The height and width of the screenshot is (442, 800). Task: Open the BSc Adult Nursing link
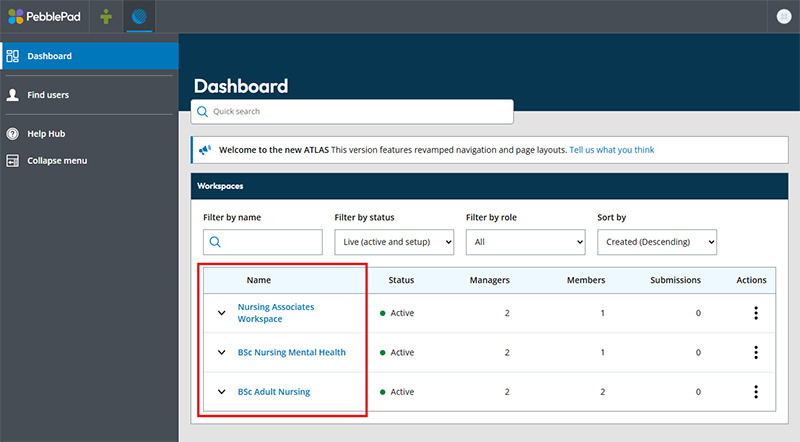pyautogui.click(x=274, y=391)
